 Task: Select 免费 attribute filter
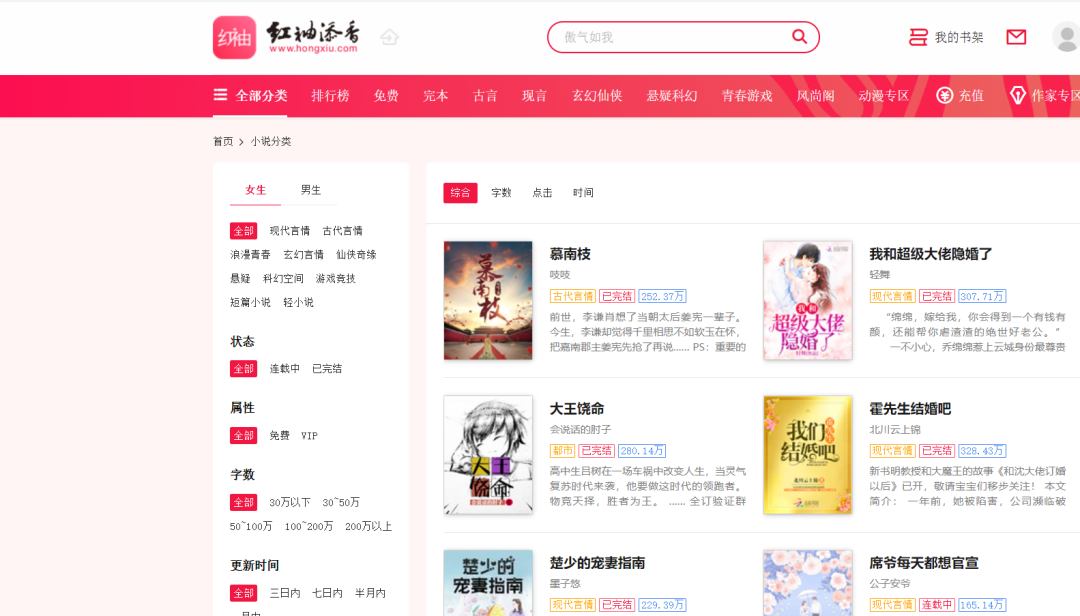[279, 435]
